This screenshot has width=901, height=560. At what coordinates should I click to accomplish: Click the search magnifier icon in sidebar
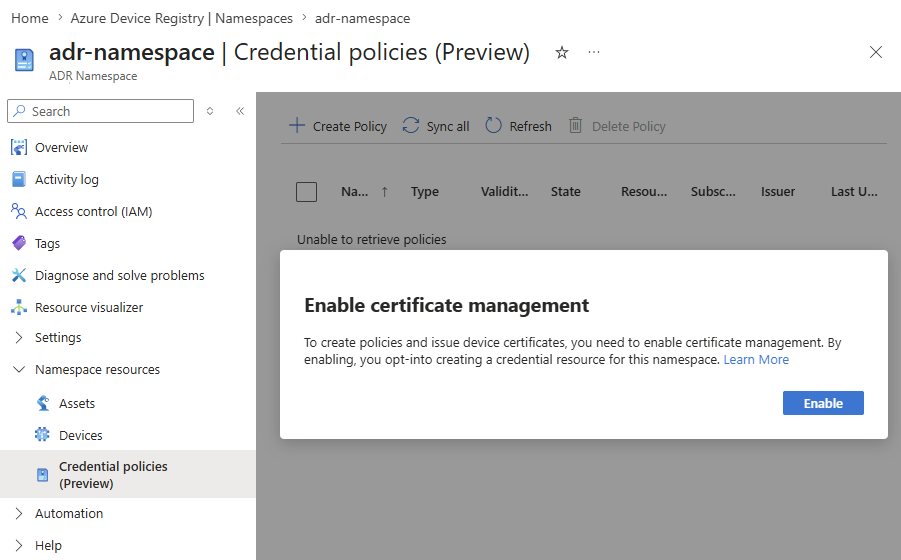[x=20, y=110]
